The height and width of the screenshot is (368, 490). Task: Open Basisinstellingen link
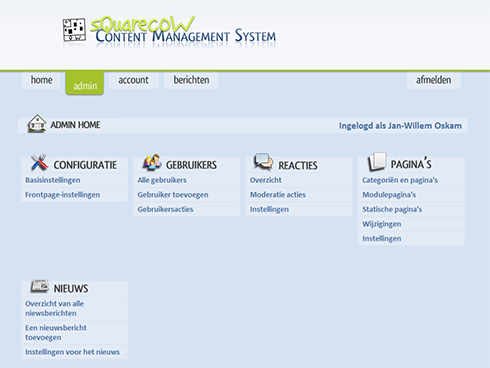point(53,180)
